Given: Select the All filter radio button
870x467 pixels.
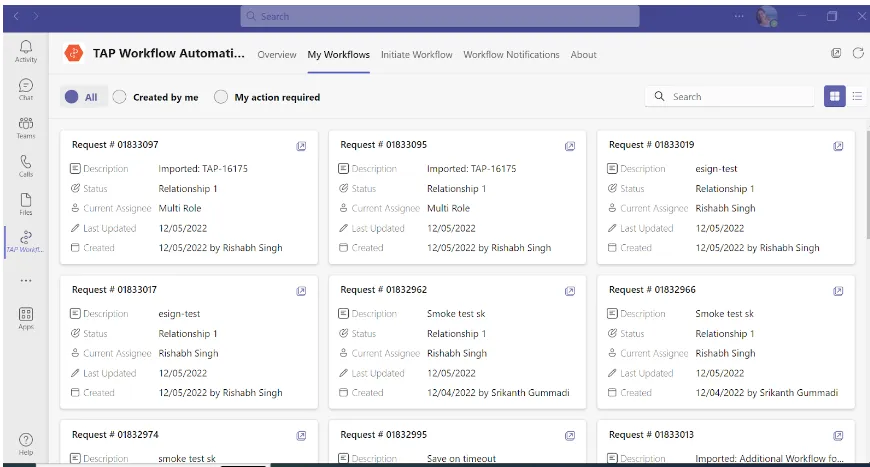Looking at the screenshot, I should [x=72, y=97].
